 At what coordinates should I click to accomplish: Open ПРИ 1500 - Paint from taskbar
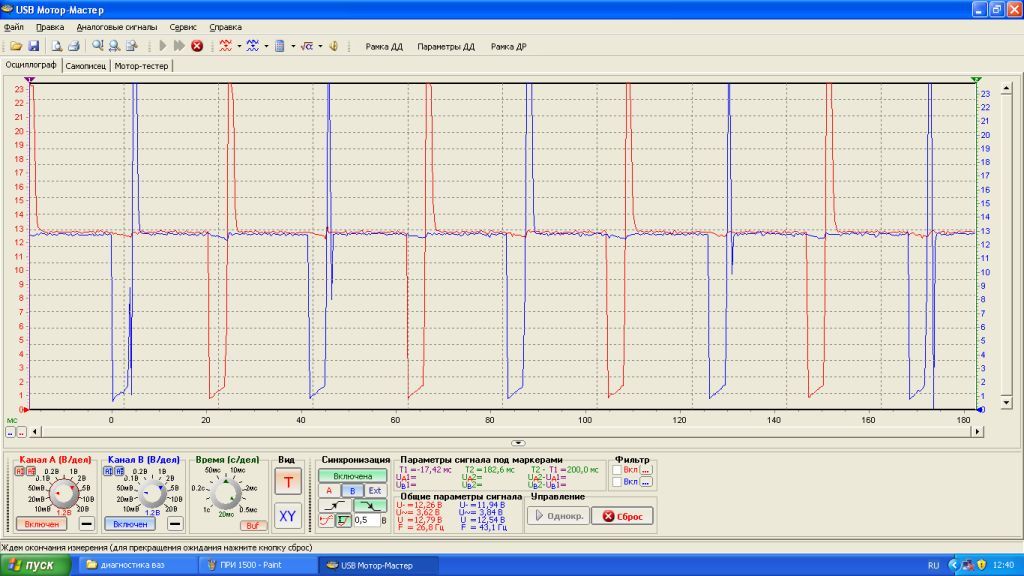[258, 566]
